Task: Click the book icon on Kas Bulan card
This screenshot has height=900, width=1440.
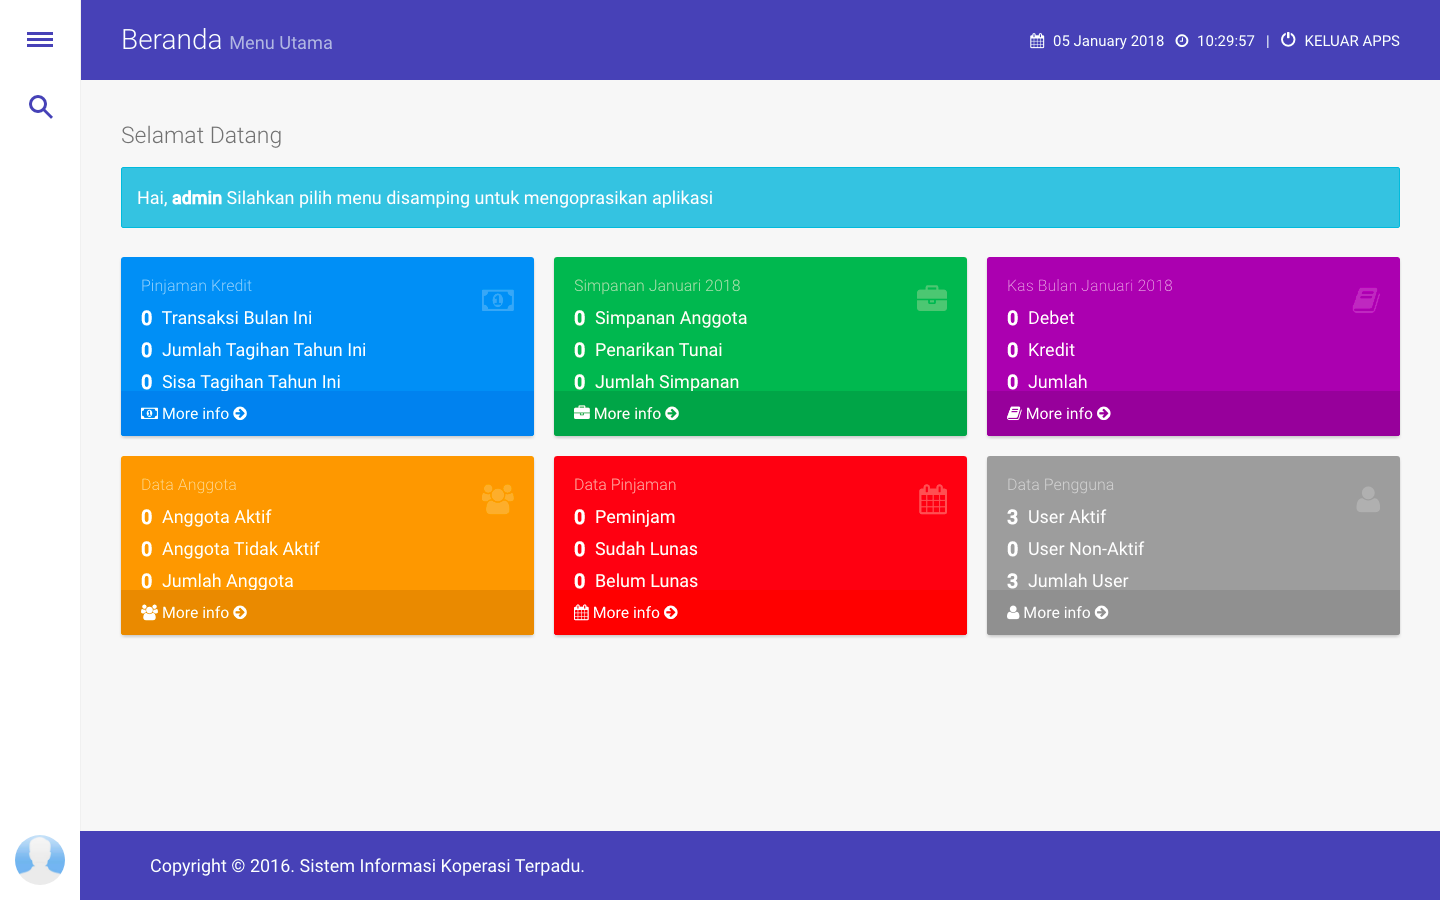Action: 1366,298
